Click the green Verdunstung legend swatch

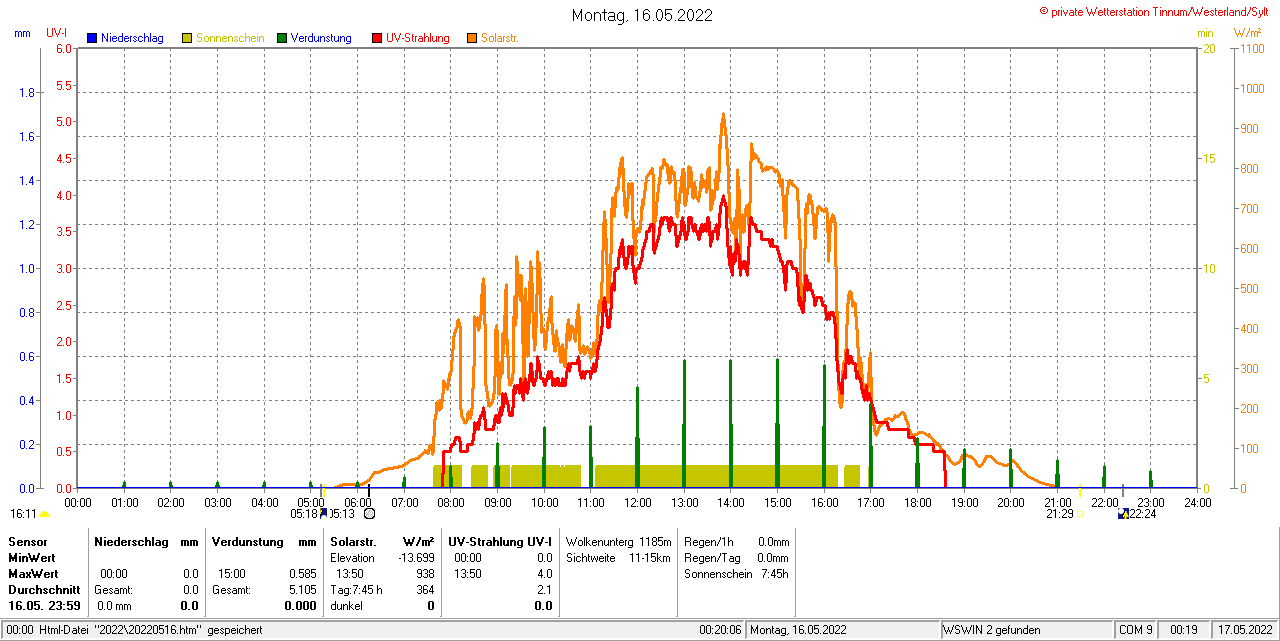pyautogui.click(x=282, y=38)
